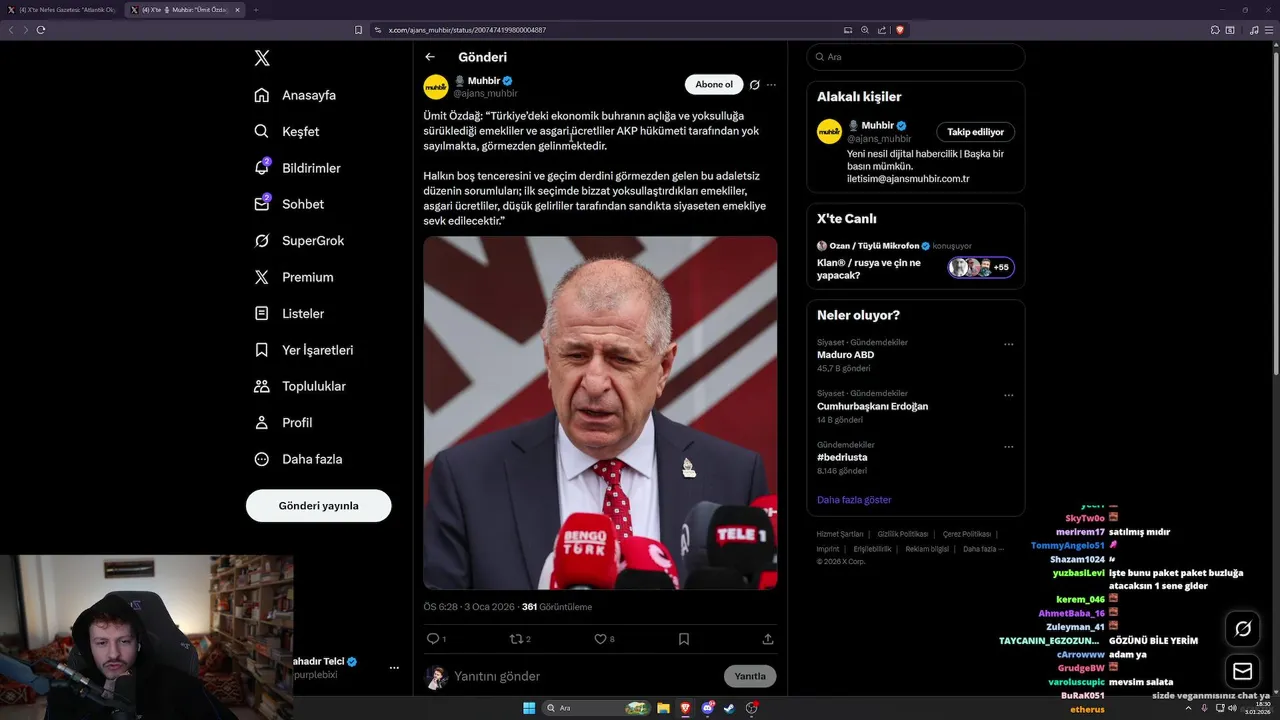Open the Ümit Özdağ photo
This screenshot has width=1280, height=720.
(x=600, y=413)
